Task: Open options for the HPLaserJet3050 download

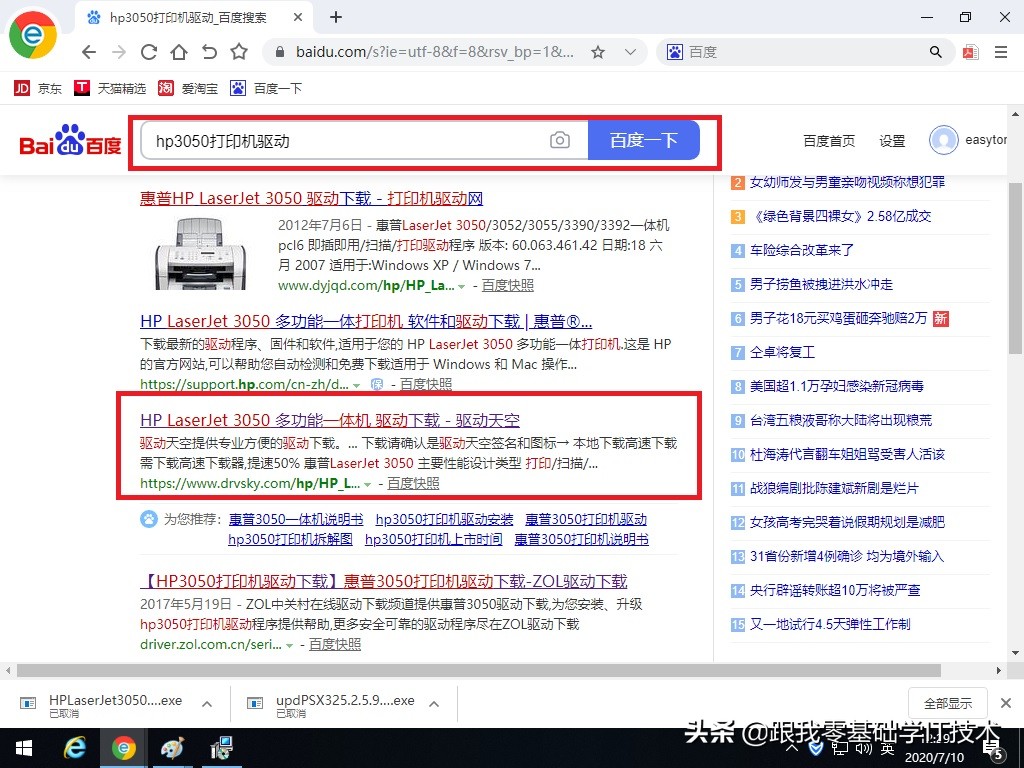Action: click(x=204, y=703)
